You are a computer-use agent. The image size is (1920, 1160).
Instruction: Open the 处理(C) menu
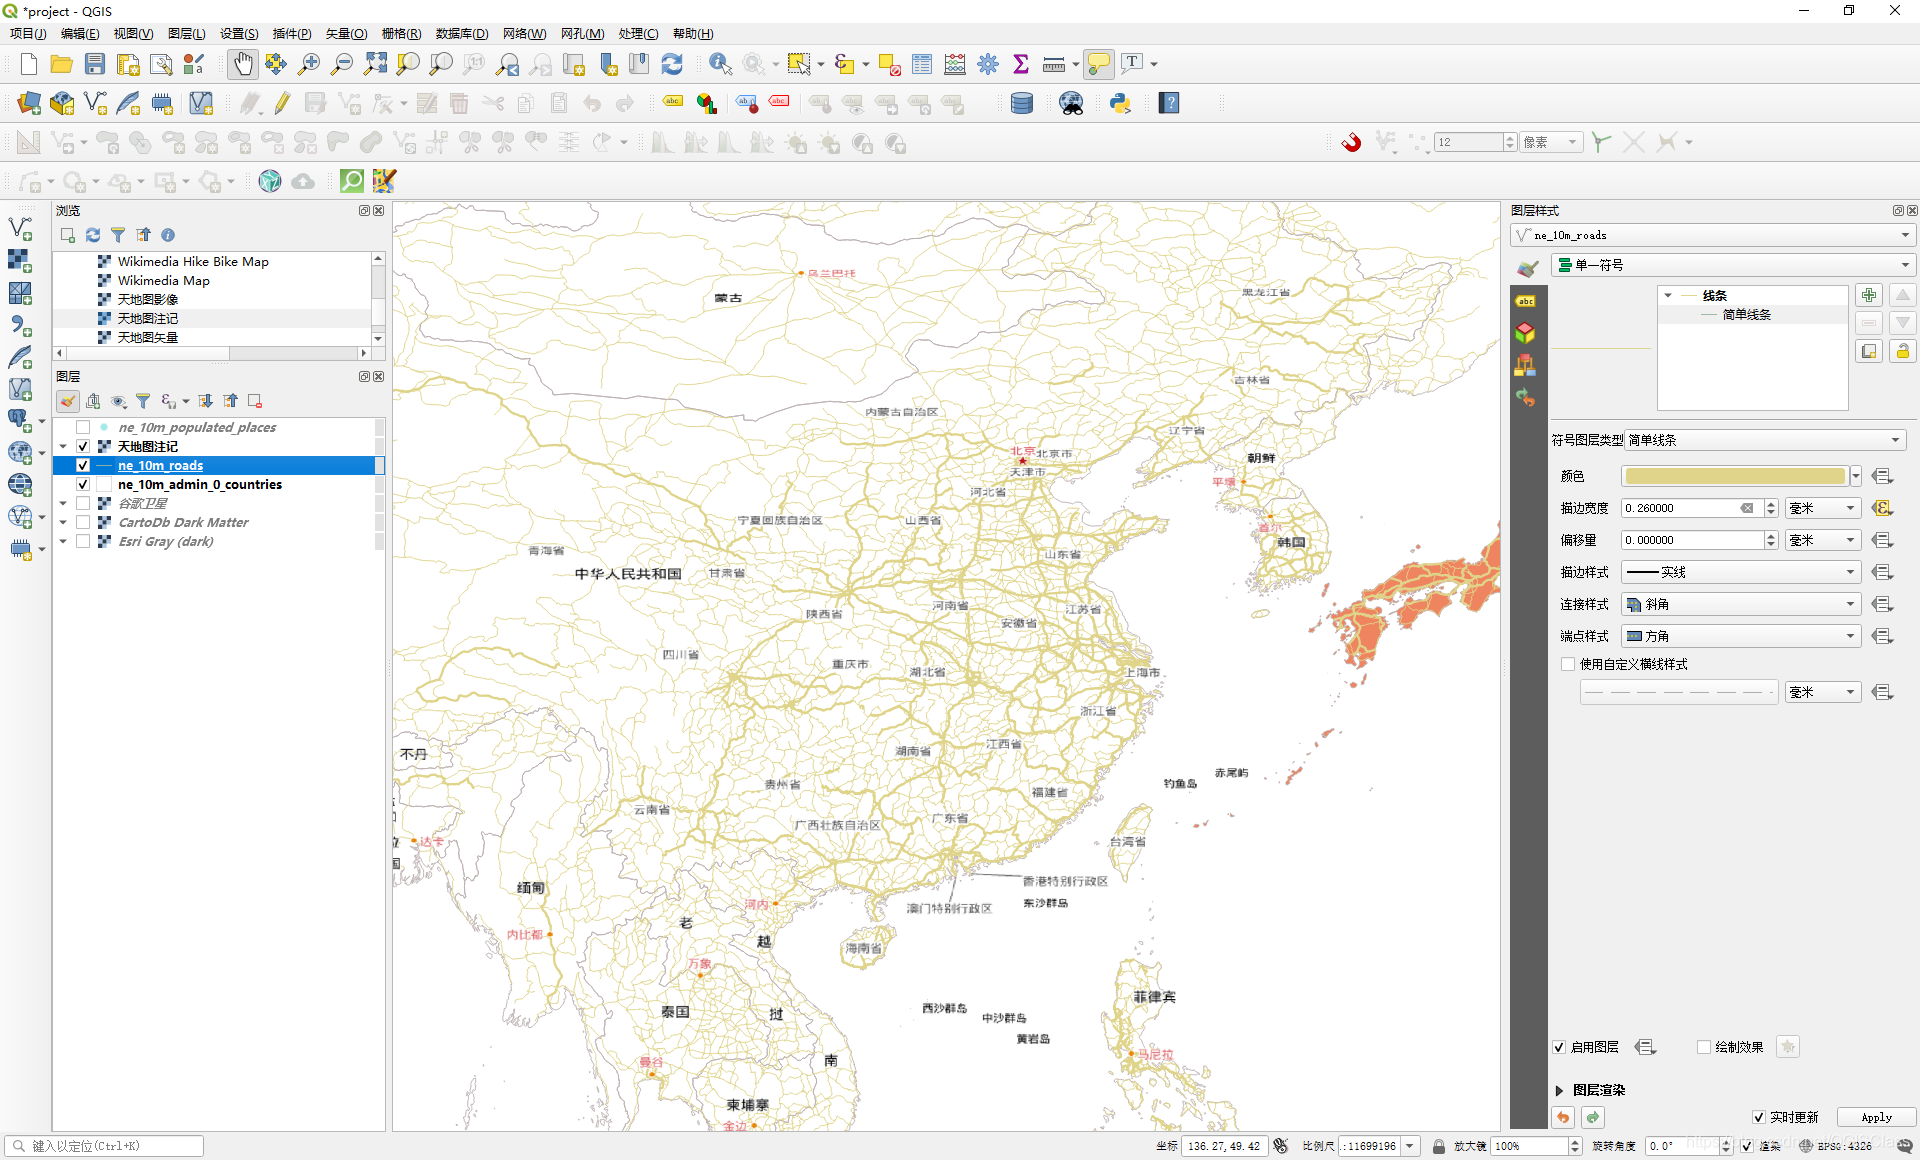click(638, 33)
